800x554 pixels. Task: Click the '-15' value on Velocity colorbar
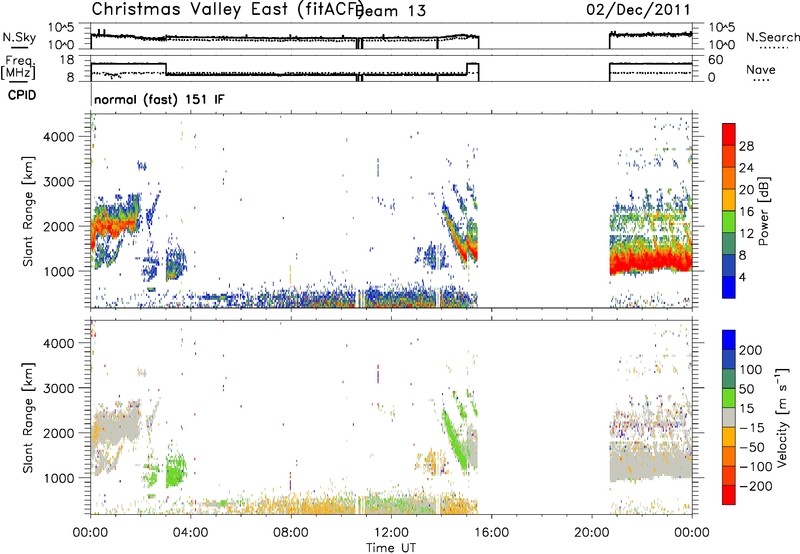click(752, 427)
